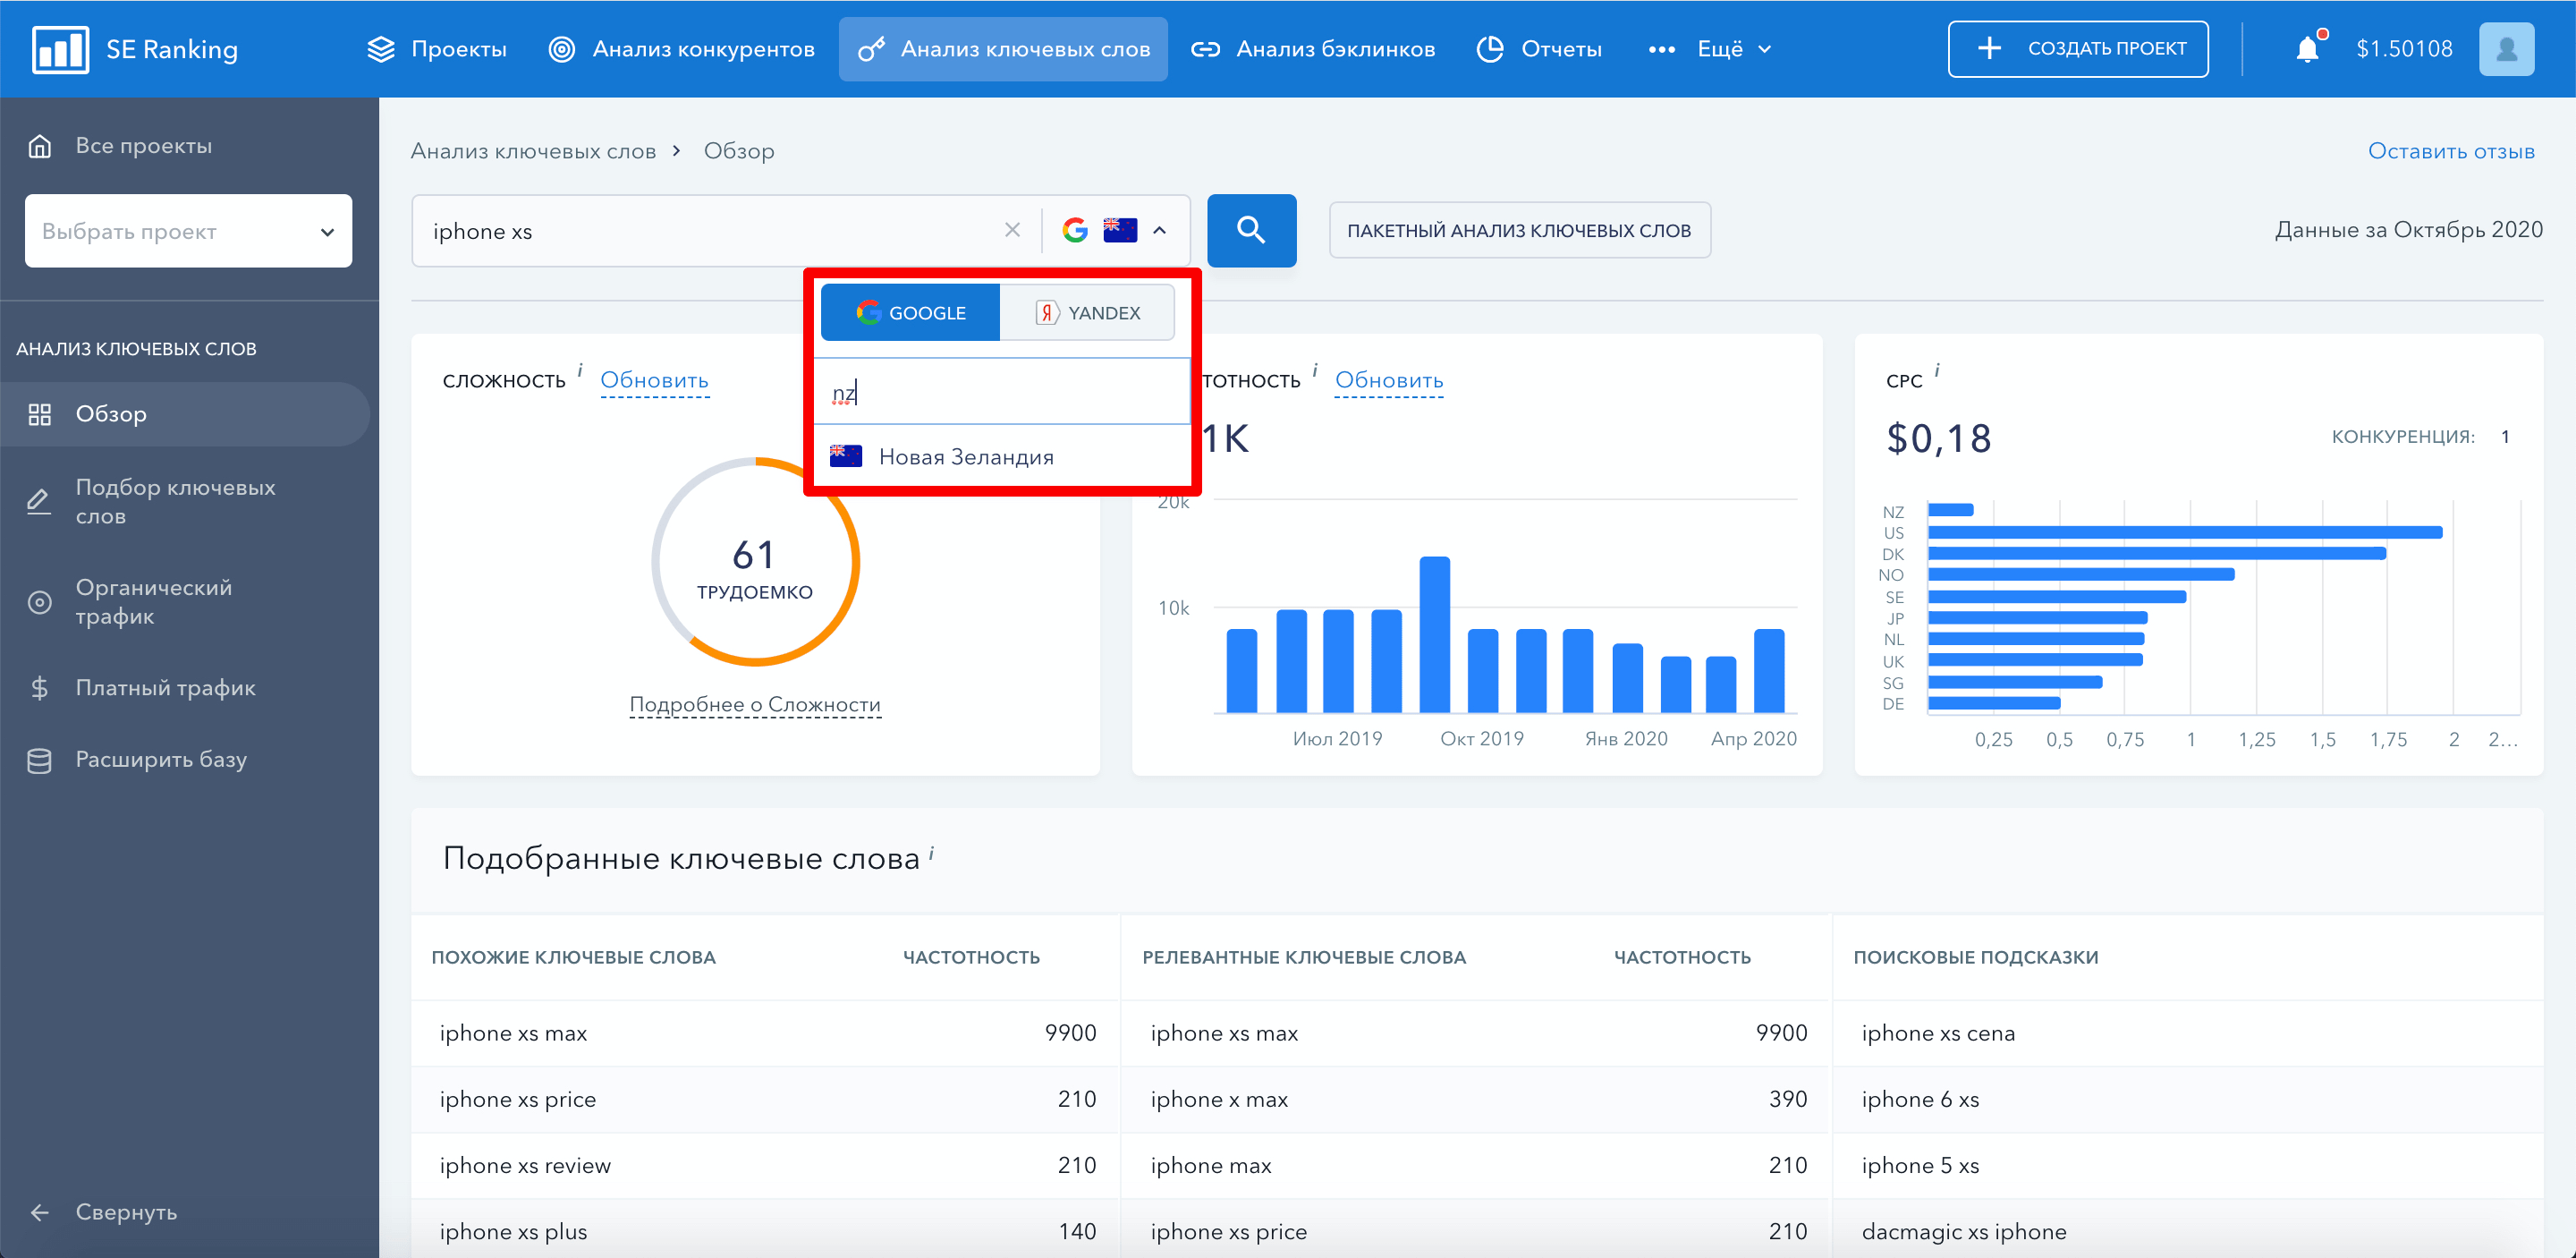Click the 61 difficulty gauge ring

click(755, 562)
